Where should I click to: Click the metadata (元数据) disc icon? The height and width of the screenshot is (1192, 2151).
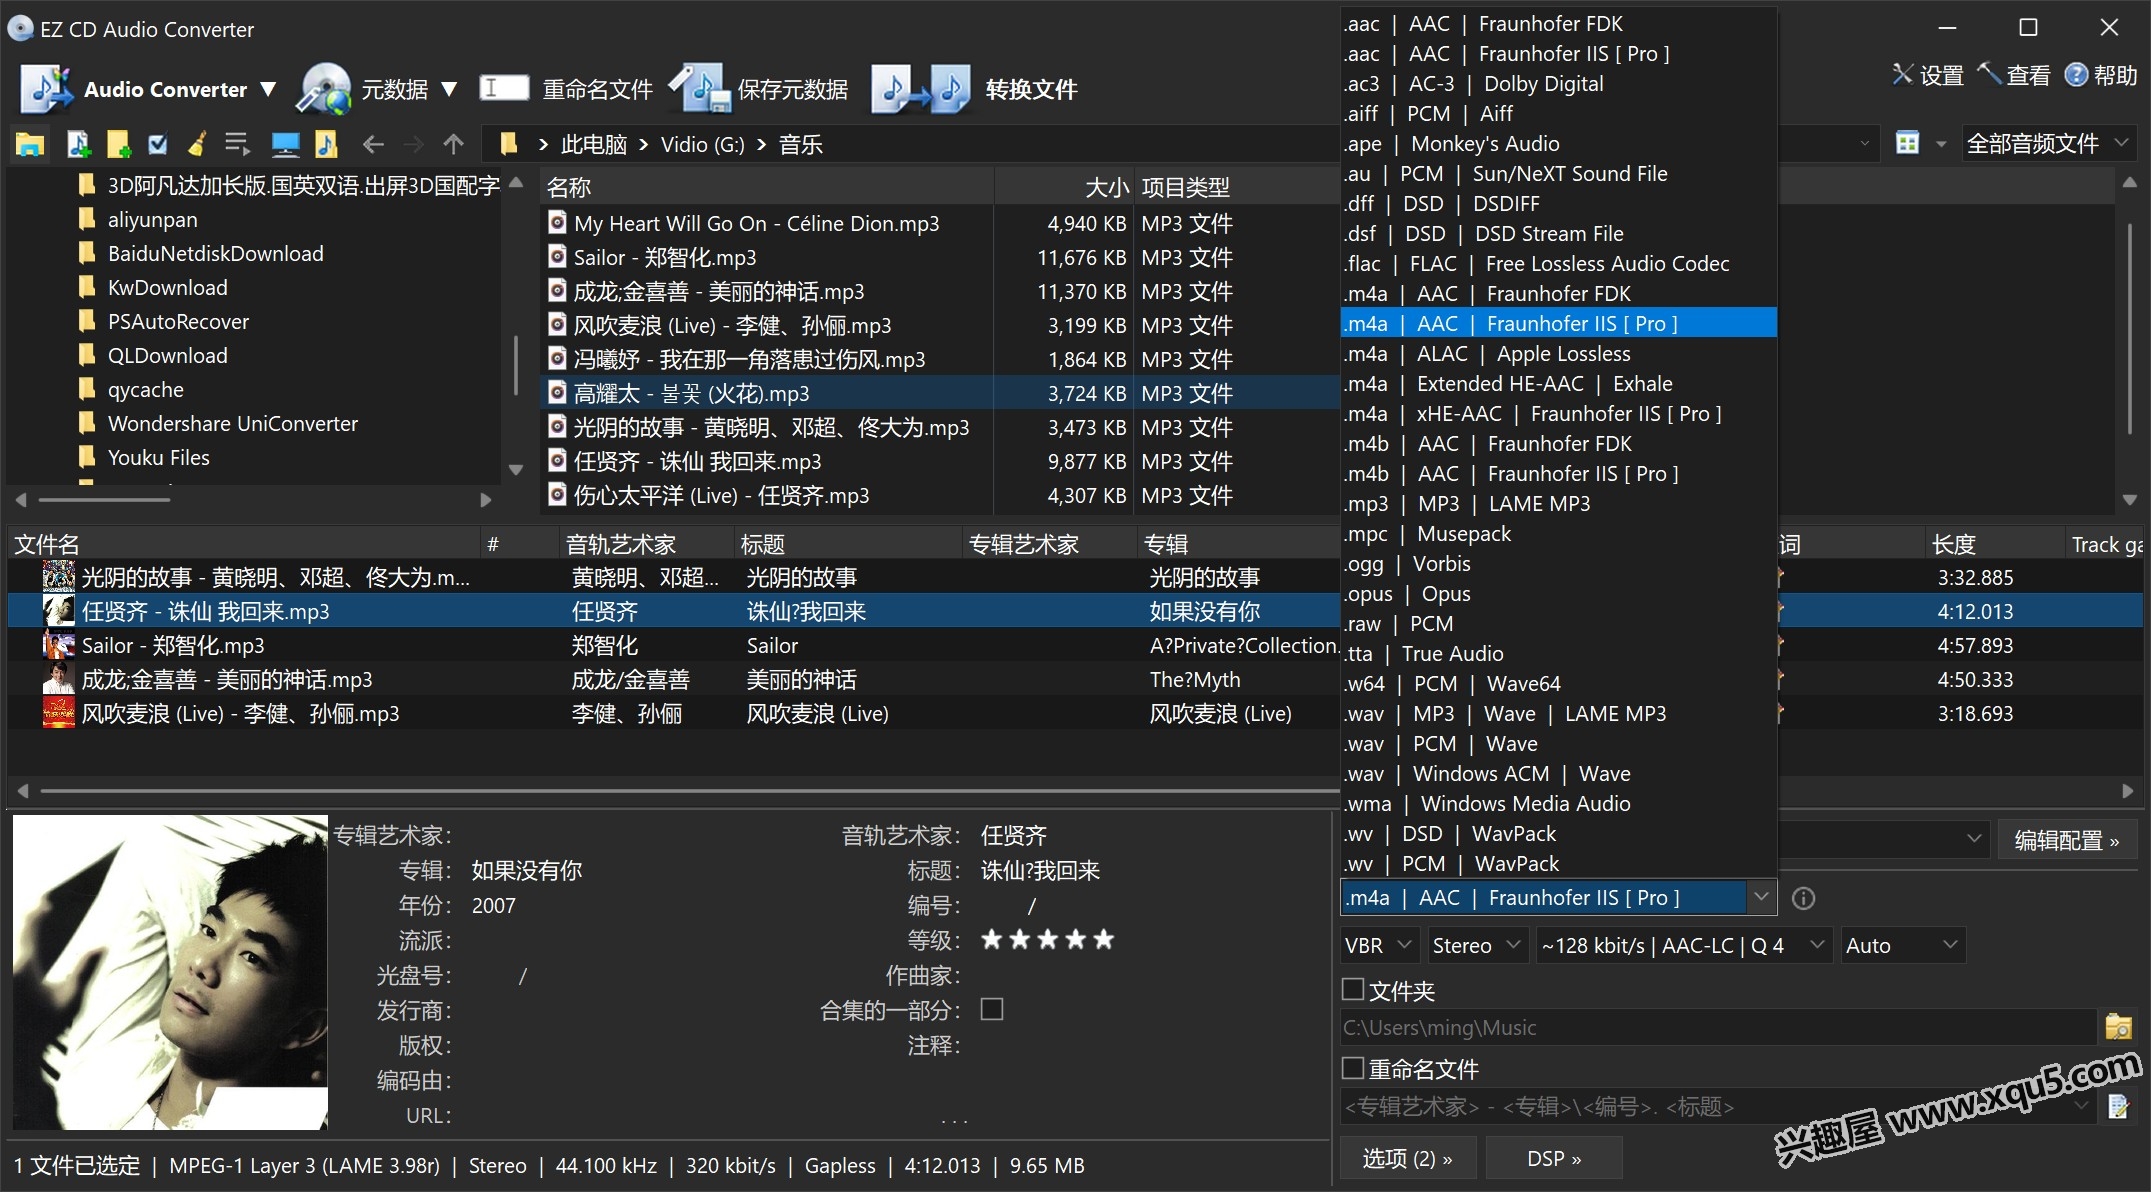pyautogui.click(x=324, y=89)
